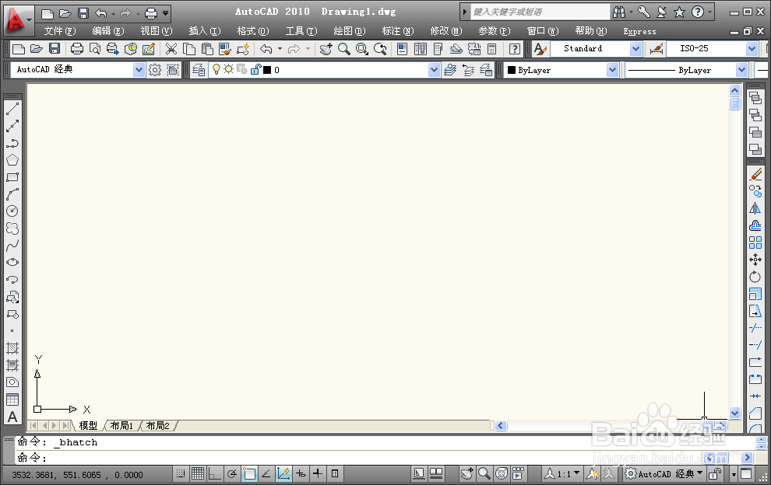Select the Mirror tool
Image resolution: width=771 pixels, height=485 pixels.
[x=756, y=209]
